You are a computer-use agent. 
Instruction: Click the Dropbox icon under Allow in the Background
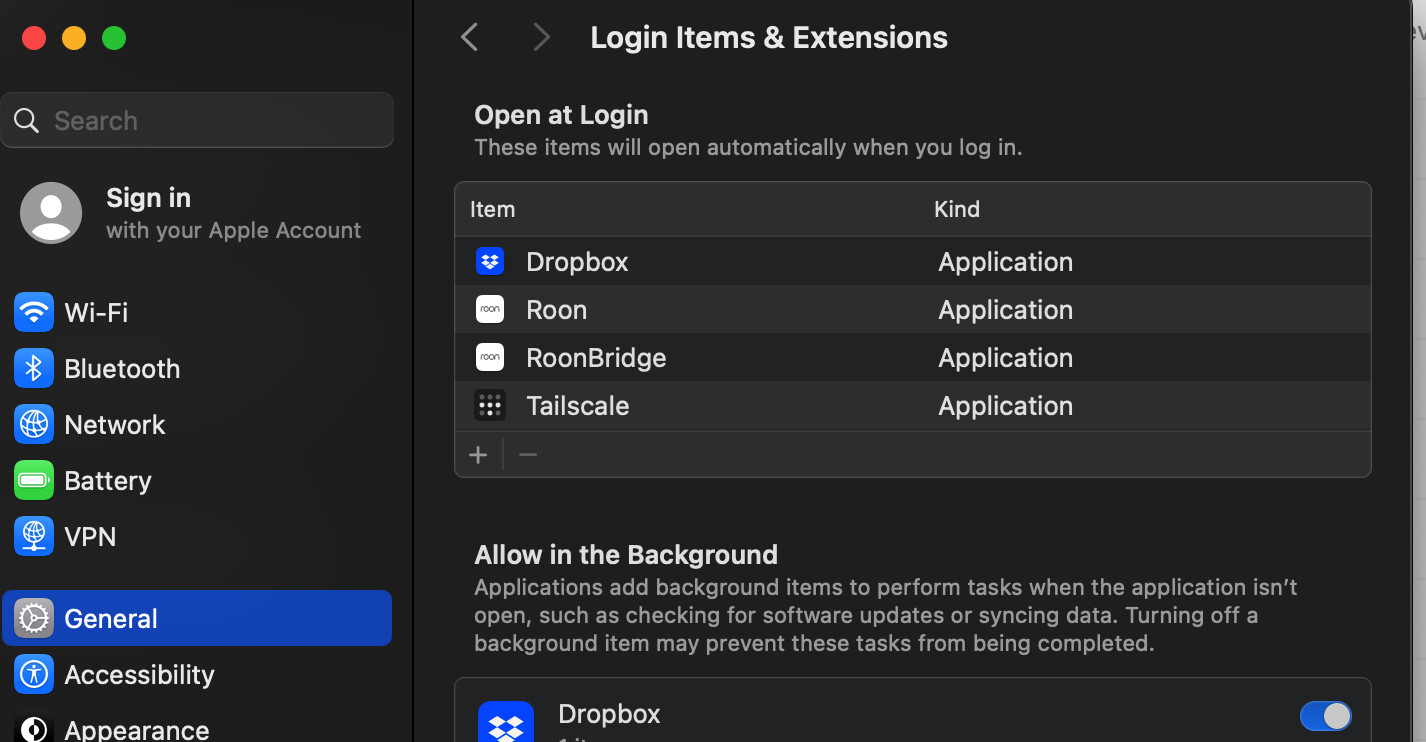[x=506, y=722]
